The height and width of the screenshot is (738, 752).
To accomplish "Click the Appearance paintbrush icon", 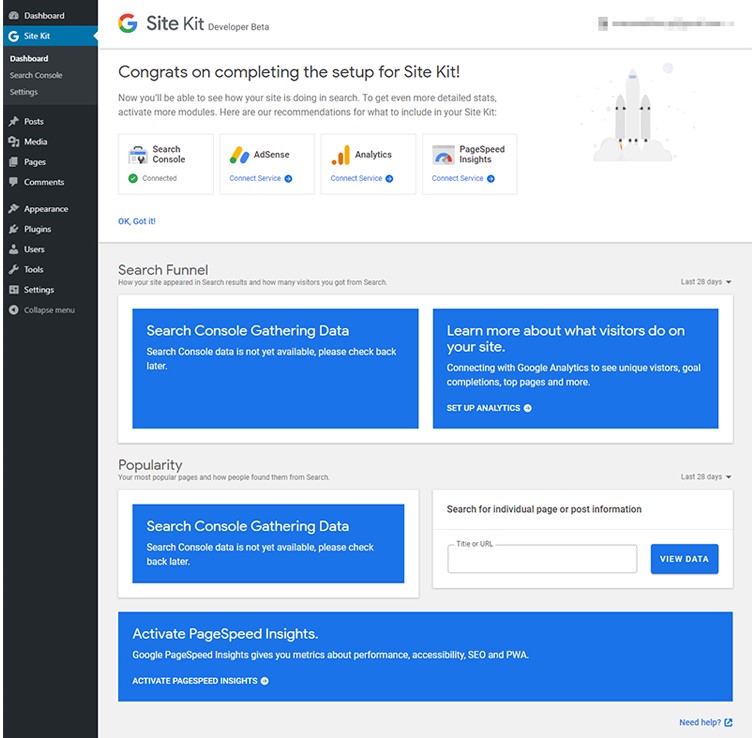I will click(x=13, y=209).
